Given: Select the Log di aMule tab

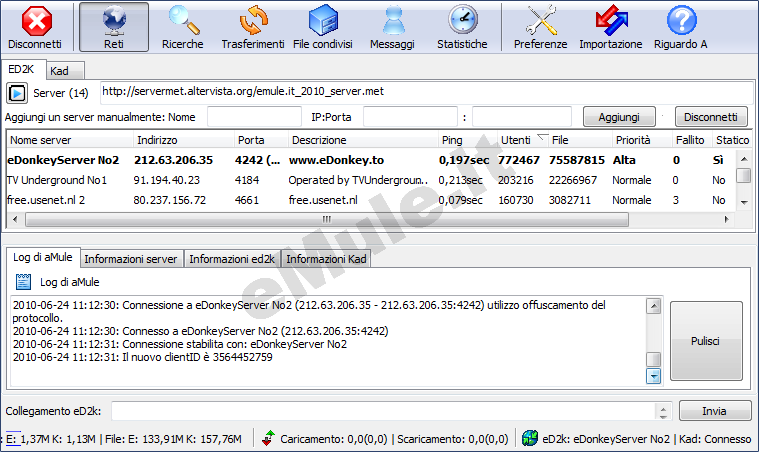Looking at the screenshot, I should [x=43, y=257].
